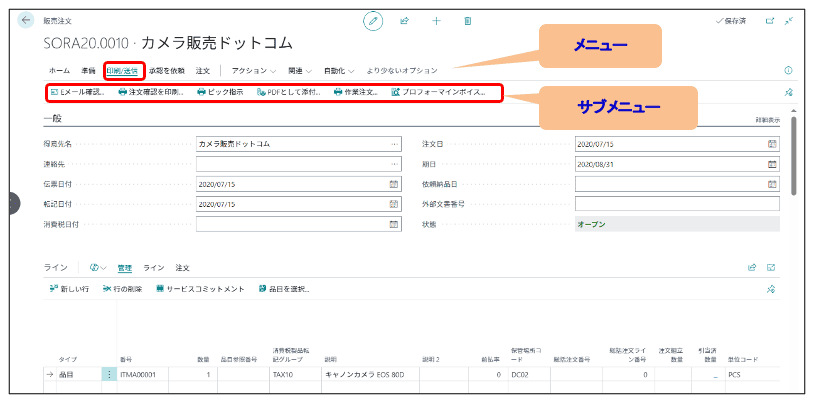Click プロフォーマインボイス action
The height and width of the screenshot is (406, 816).
[x=438, y=92]
